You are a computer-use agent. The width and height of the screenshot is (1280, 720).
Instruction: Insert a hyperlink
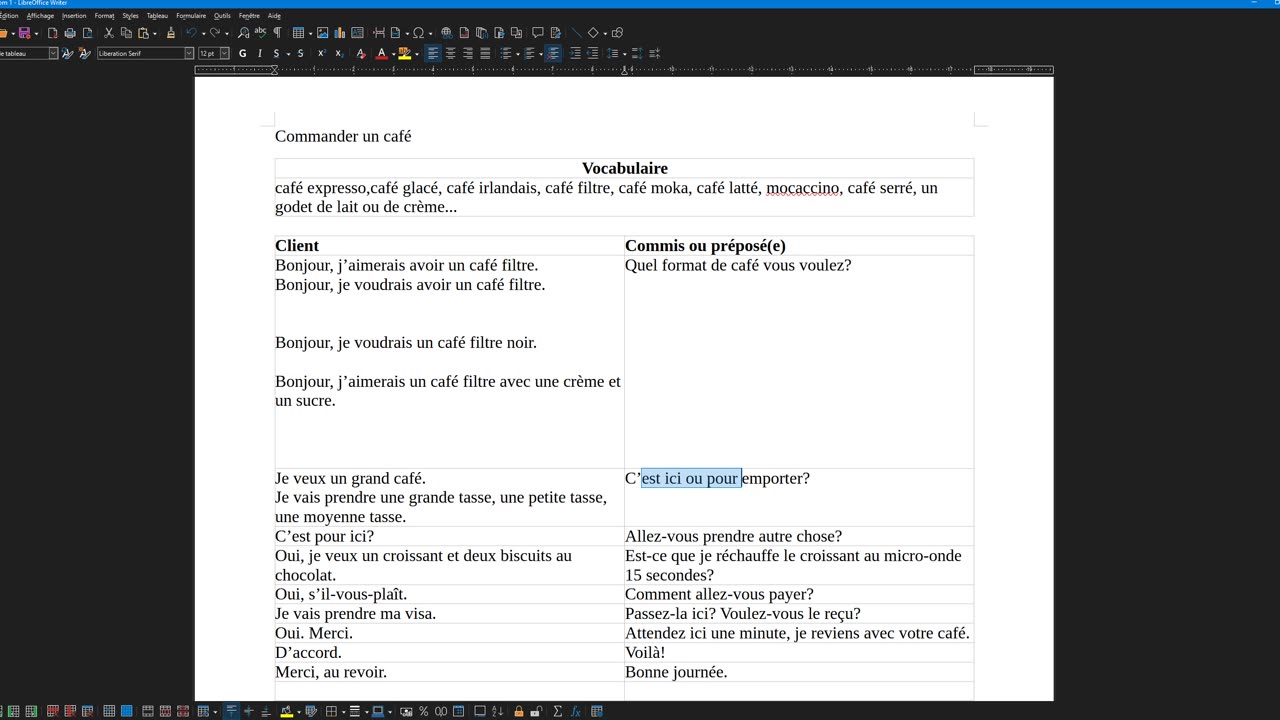point(446,33)
